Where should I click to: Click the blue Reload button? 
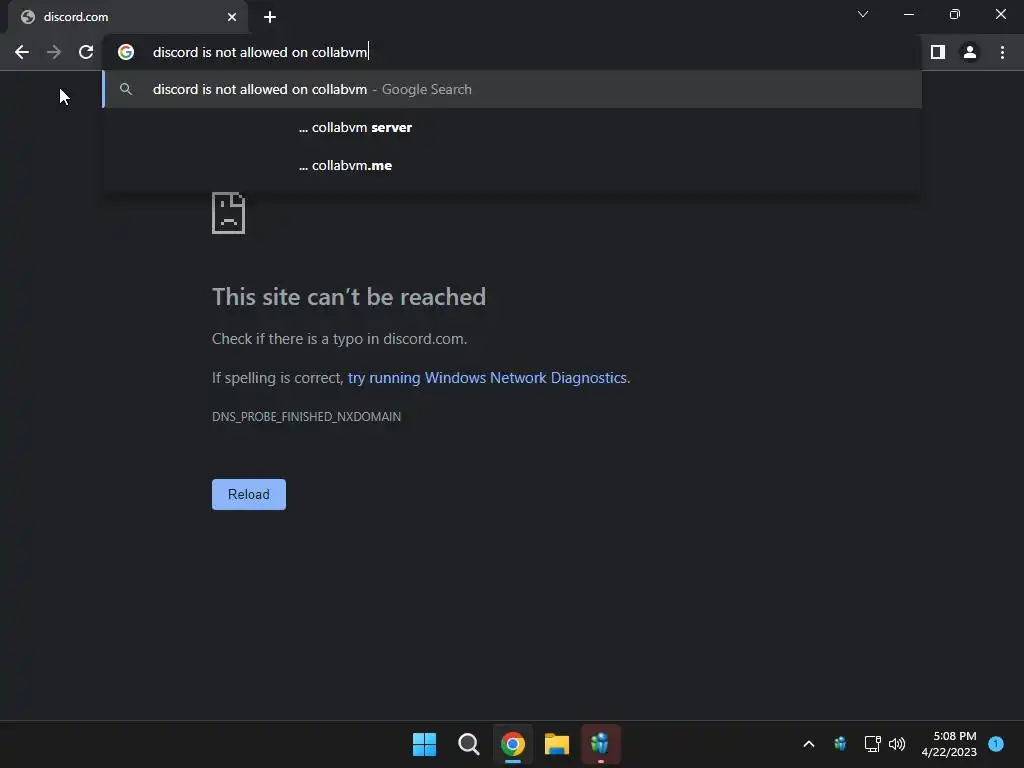click(x=249, y=494)
